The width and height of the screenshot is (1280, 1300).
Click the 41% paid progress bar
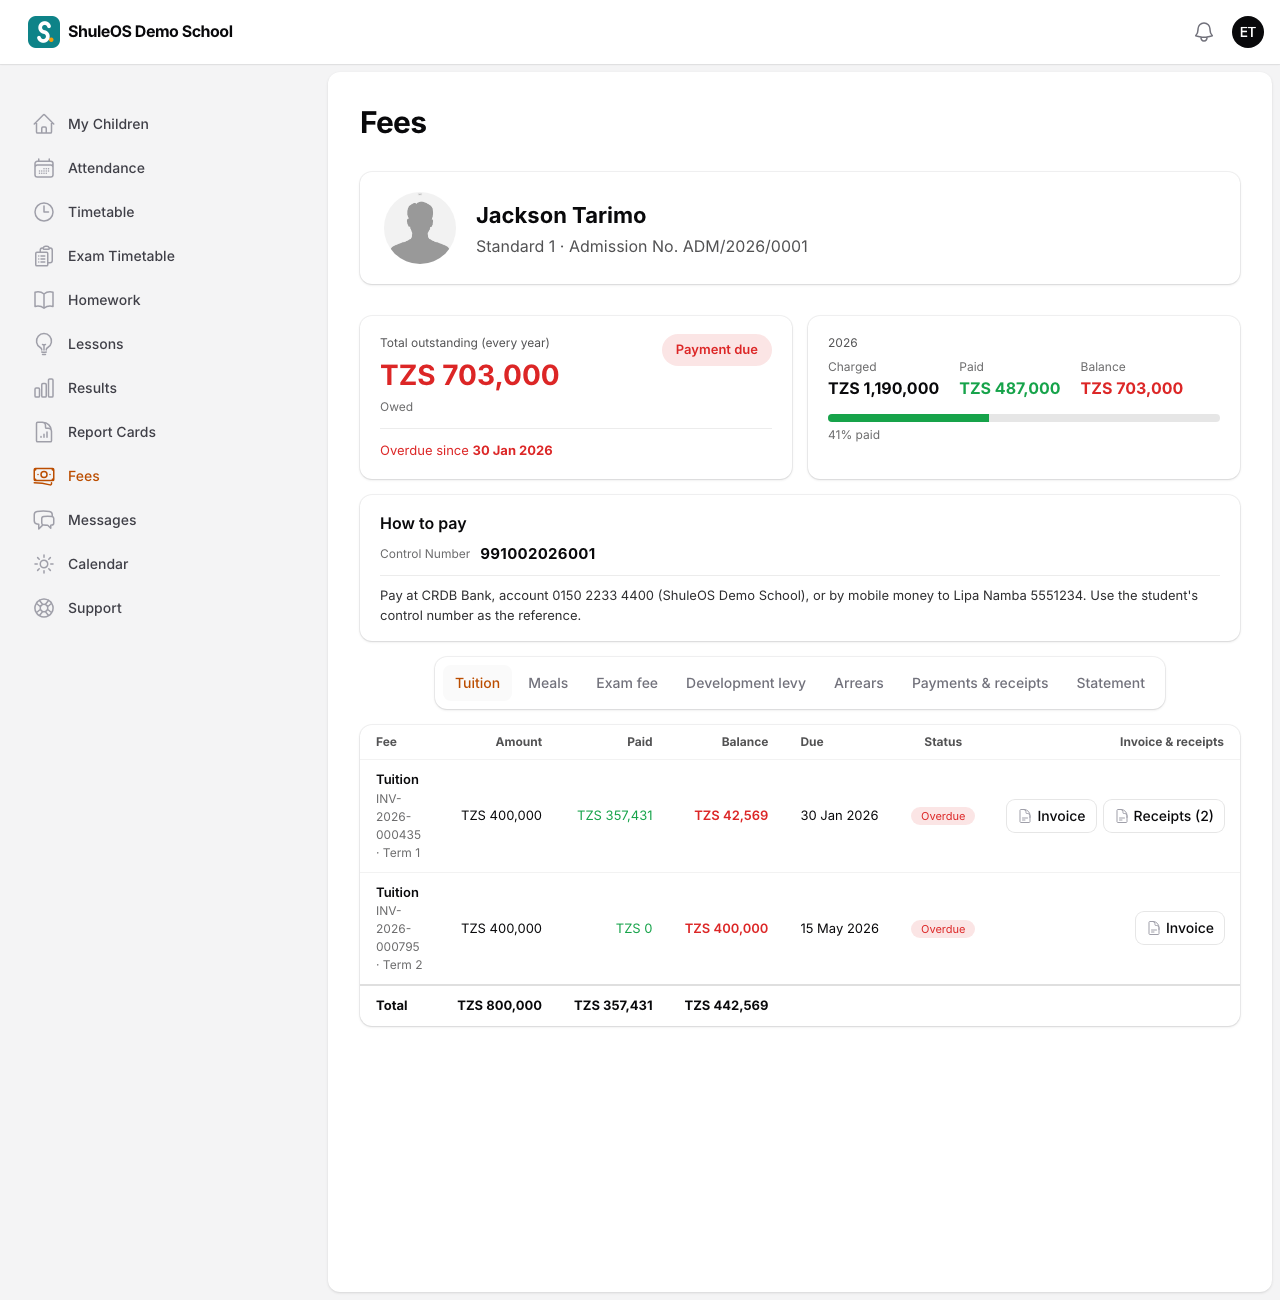click(1024, 418)
